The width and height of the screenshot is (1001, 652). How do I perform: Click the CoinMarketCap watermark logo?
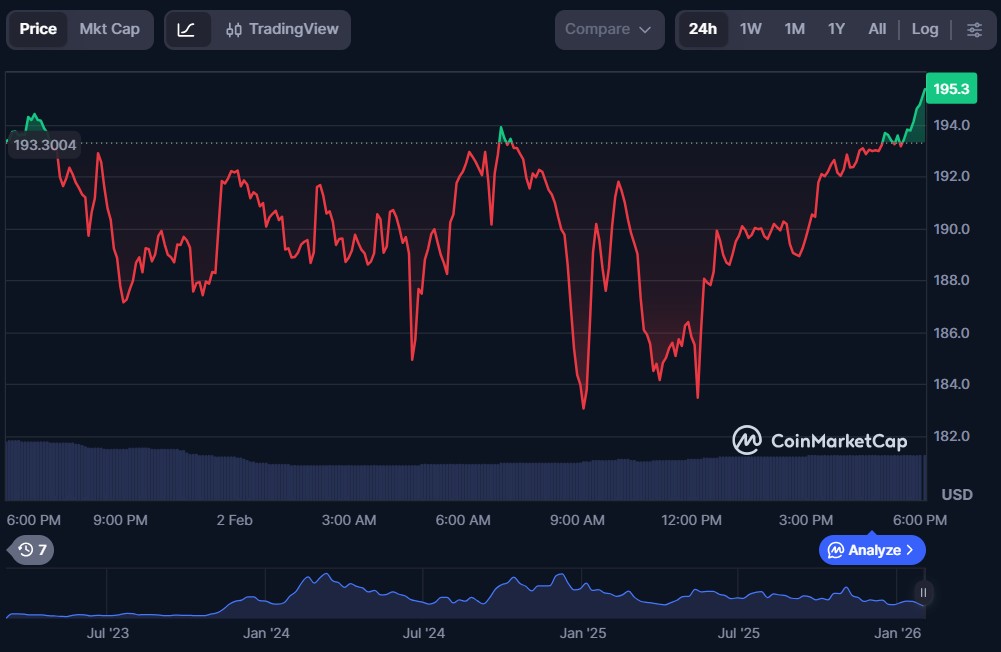click(x=819, y=440)
